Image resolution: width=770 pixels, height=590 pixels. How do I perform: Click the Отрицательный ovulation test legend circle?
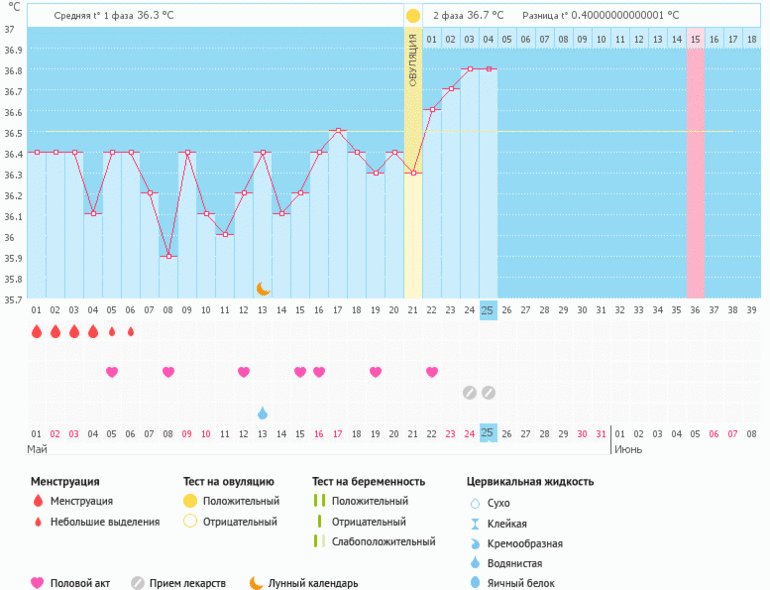190,521
